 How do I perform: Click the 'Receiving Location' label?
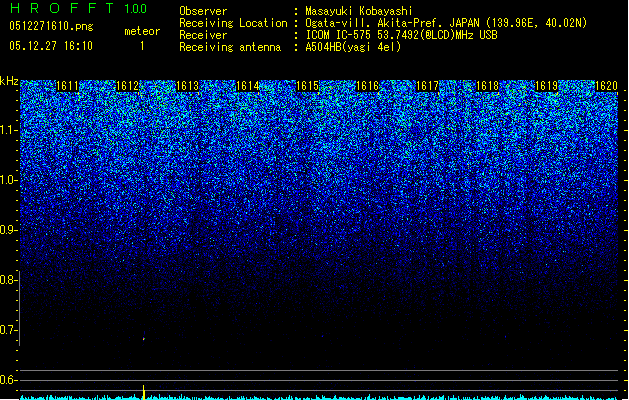(x=233, y=23)
